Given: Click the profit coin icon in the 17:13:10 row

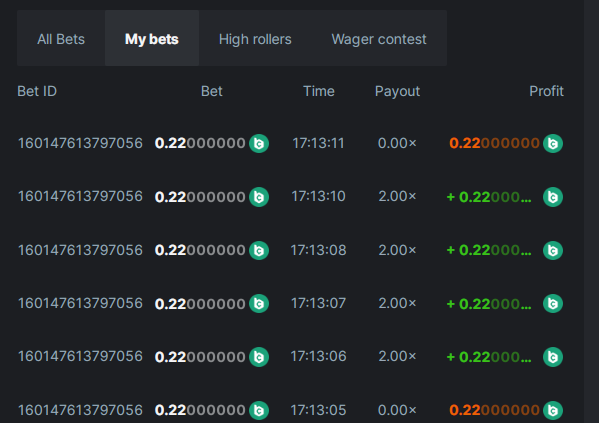Looking at the screenshot, I should pyautogui.click(x=553, y=197).
